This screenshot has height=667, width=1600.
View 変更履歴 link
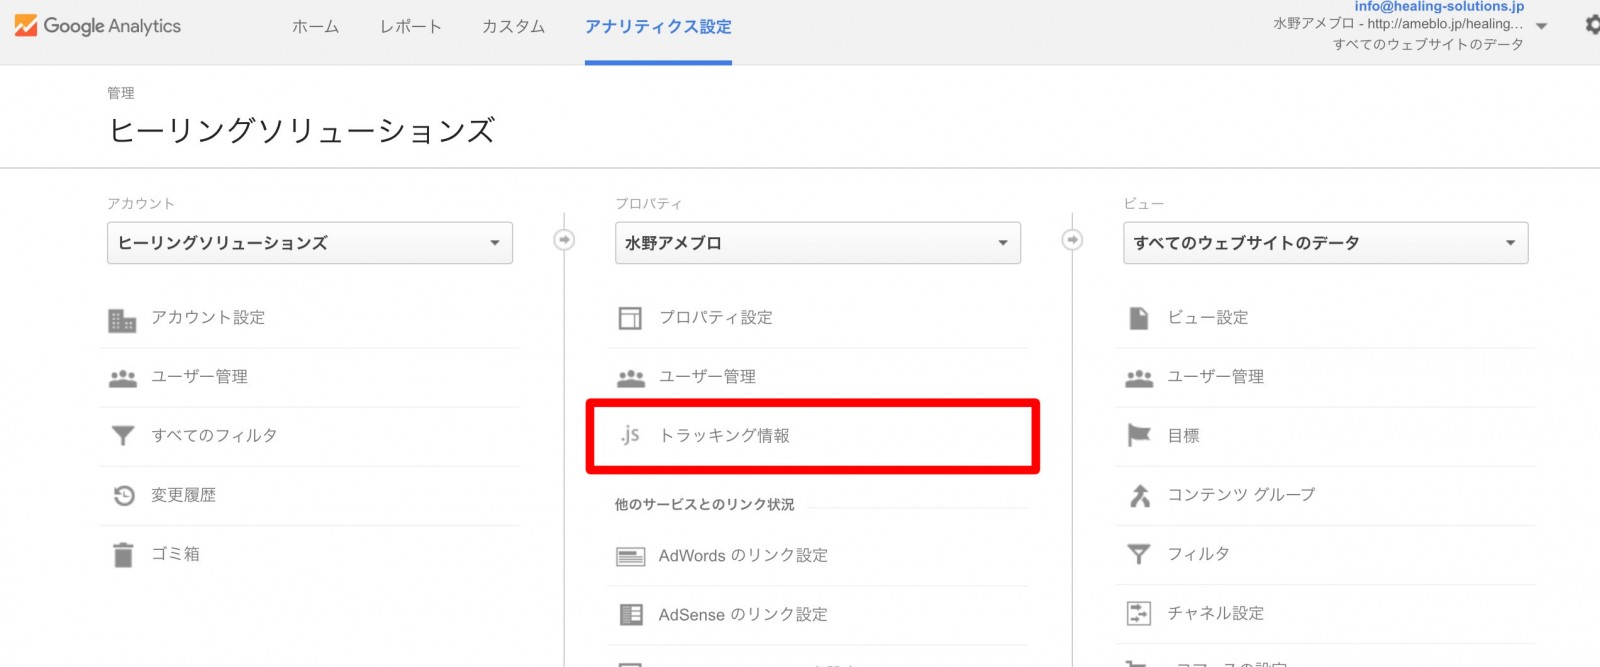[183, 495]
